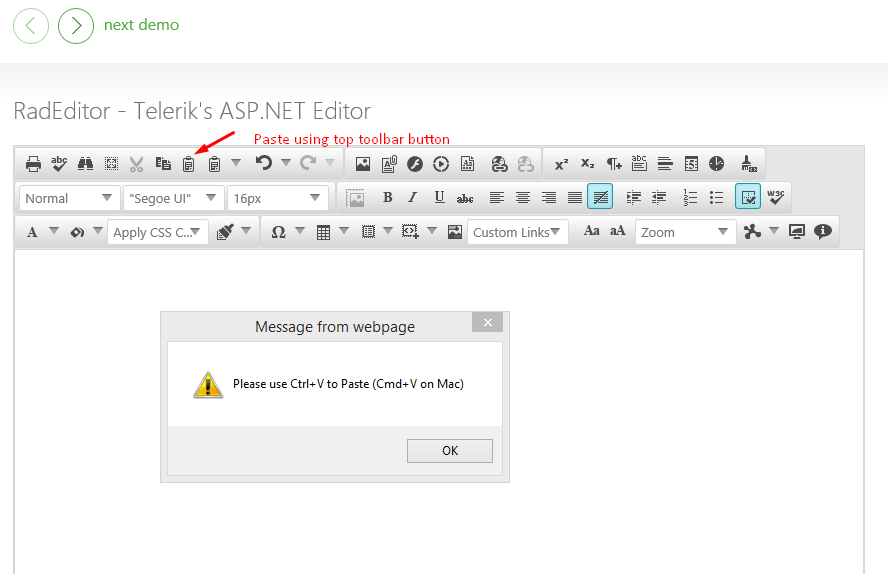Click the Outdent icon
Screen dimensions: 888x574
coord(659,198)
